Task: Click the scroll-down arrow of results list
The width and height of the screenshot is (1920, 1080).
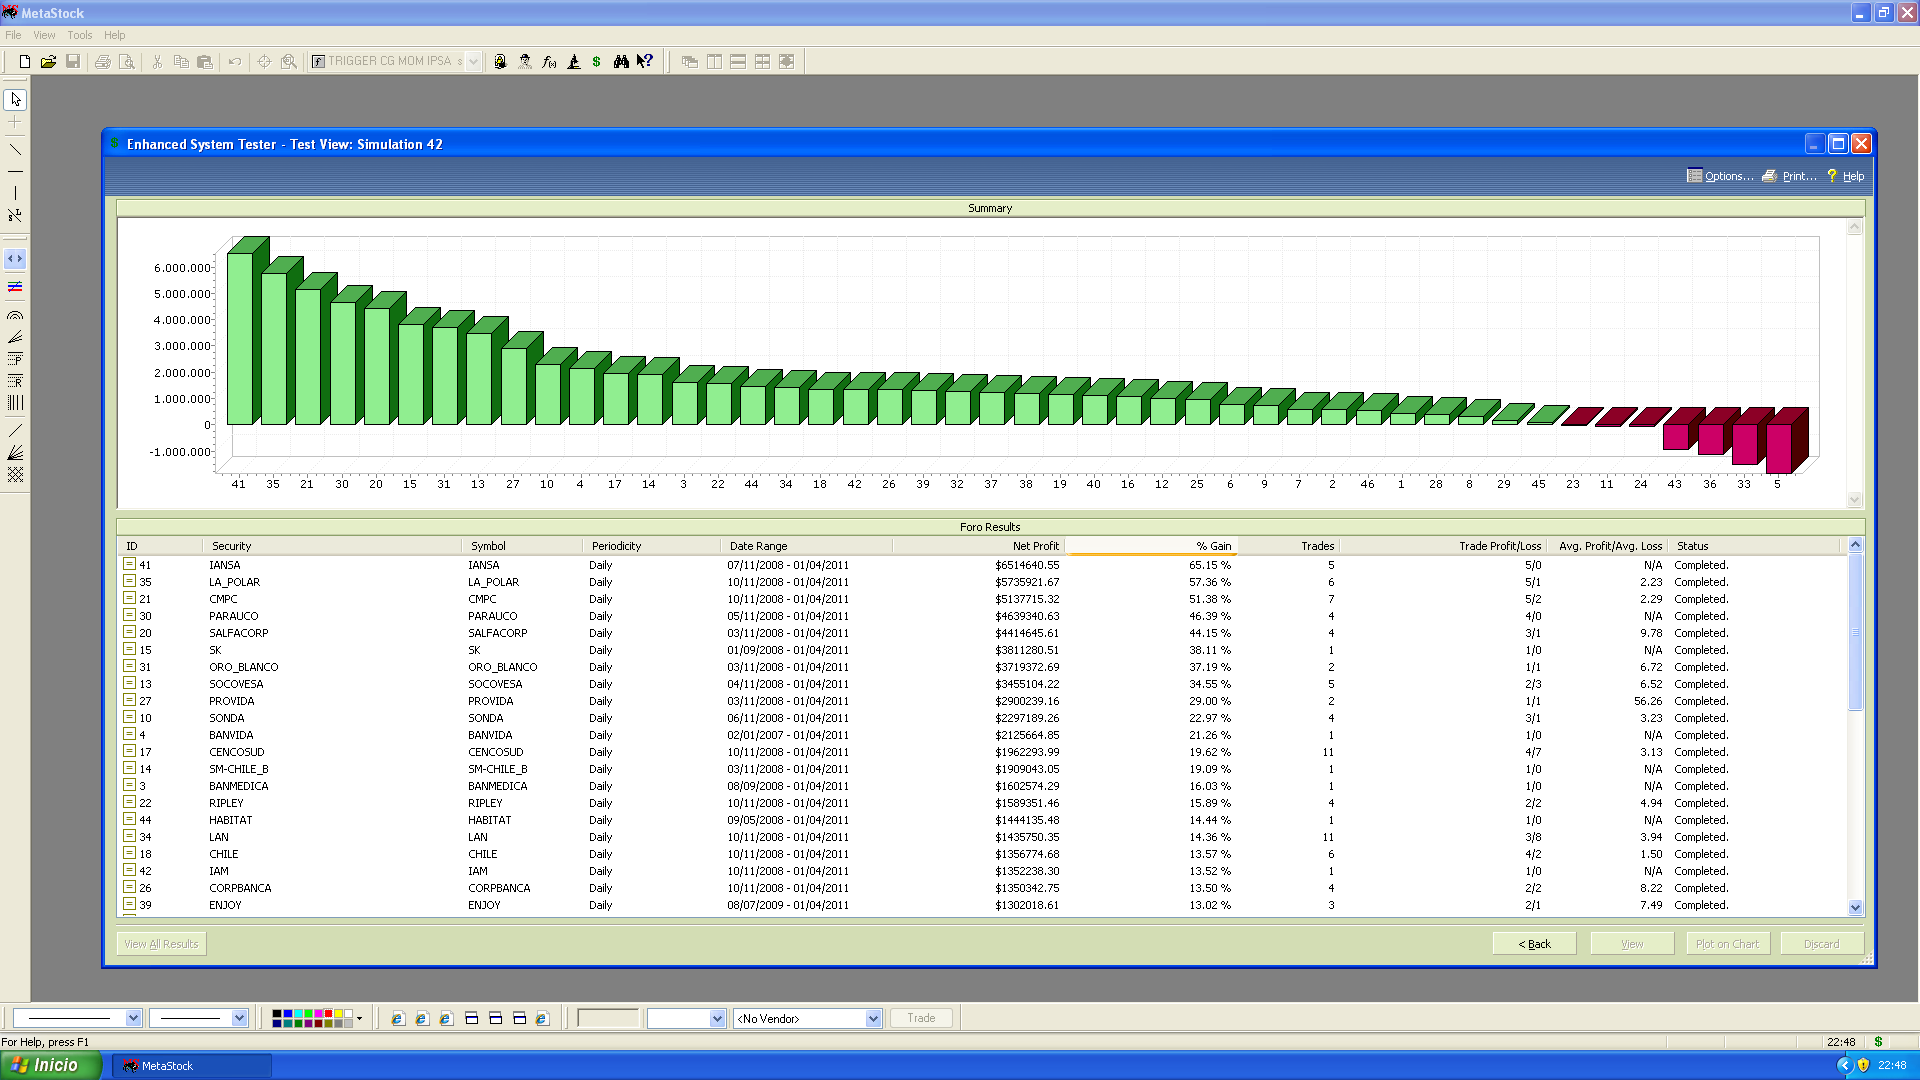Action: 1855,908
